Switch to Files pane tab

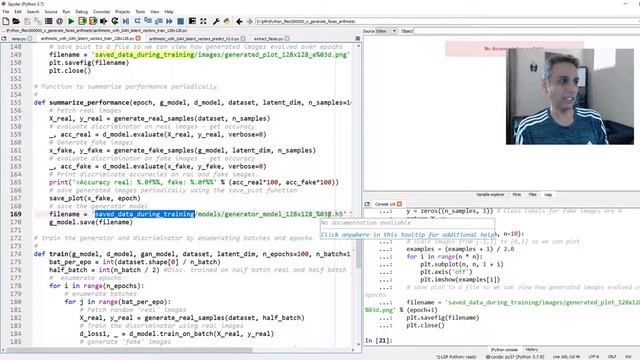(533, 195)
